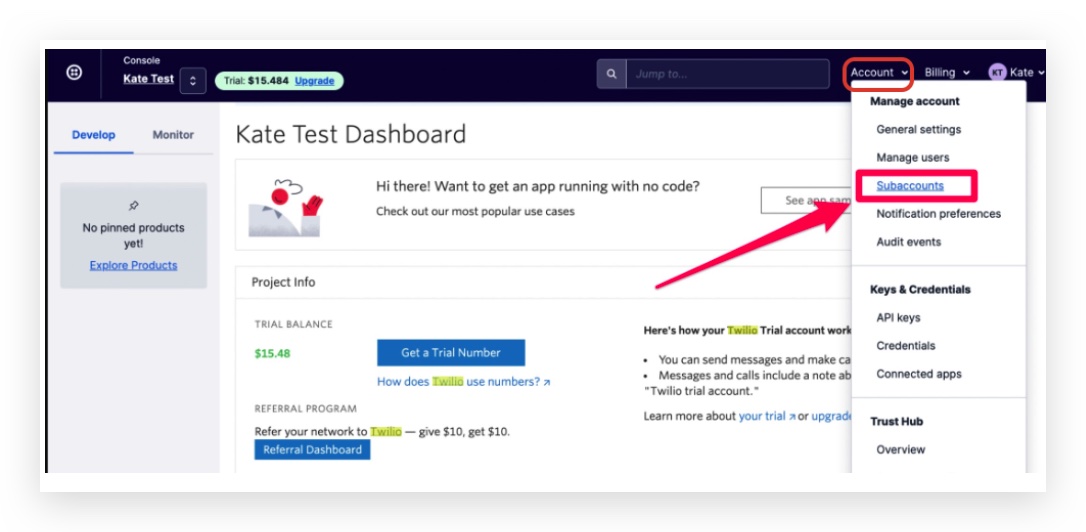Click the KT user avatar icon

(997, 73)
